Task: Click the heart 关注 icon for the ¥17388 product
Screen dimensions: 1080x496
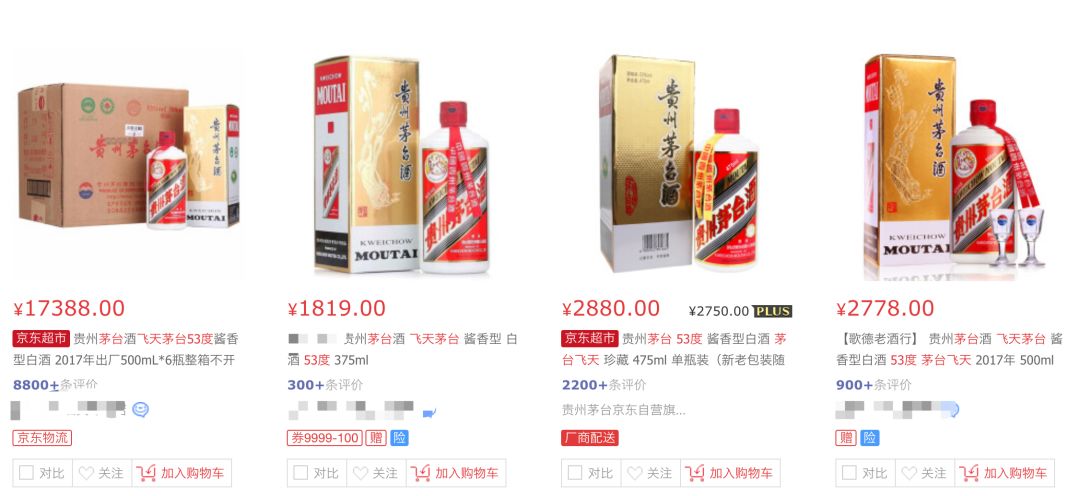Action: click(86, 473)
